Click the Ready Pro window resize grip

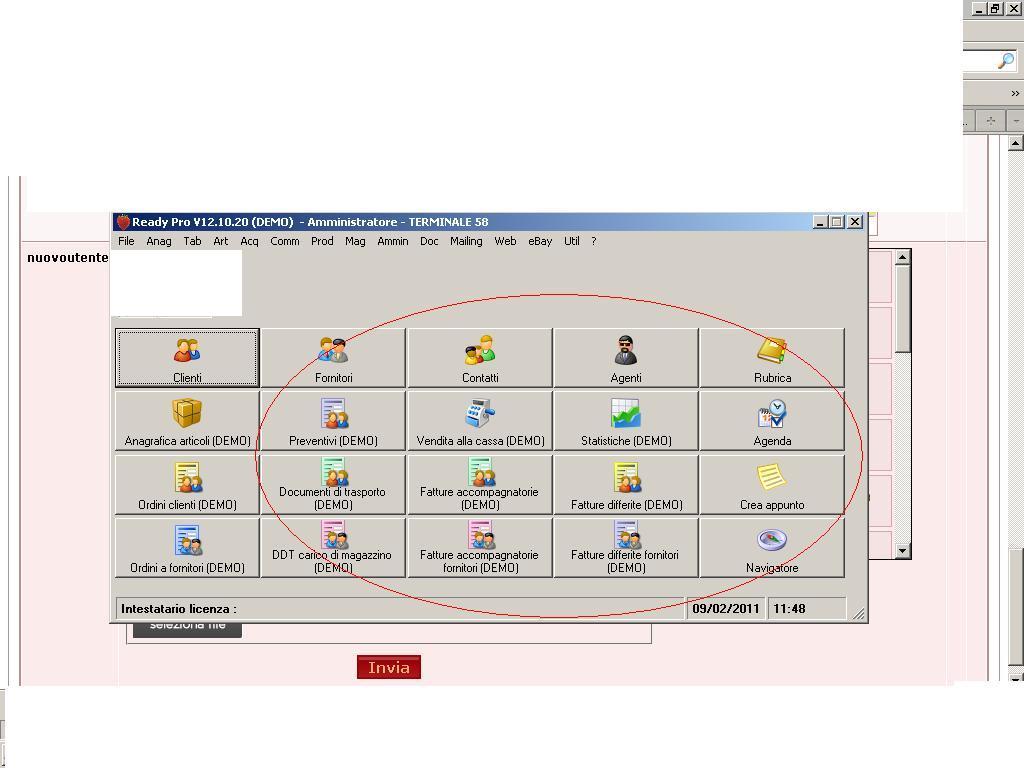(859, 613)
